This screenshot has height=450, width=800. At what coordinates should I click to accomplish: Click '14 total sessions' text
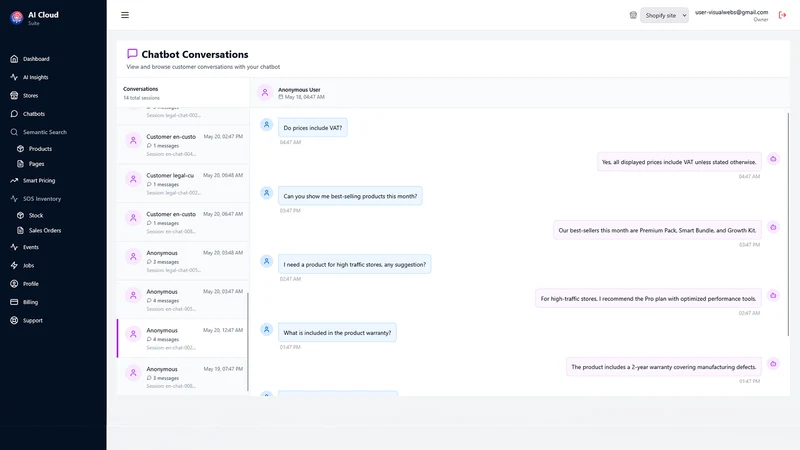141,98
